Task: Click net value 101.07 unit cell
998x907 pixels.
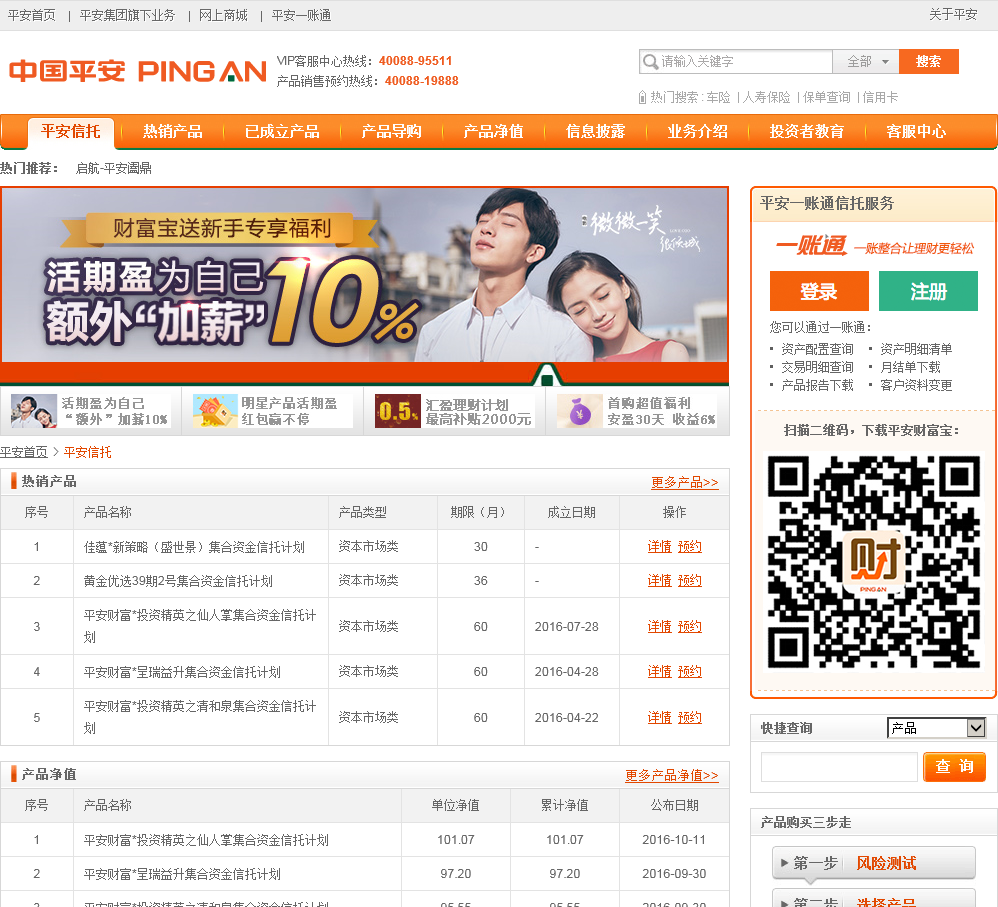Action: pyautogui.click(x=456, y=840)
